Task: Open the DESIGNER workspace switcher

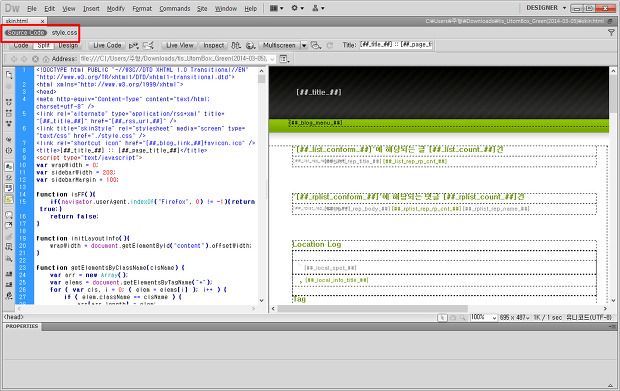Action: [x=546, y=8]
